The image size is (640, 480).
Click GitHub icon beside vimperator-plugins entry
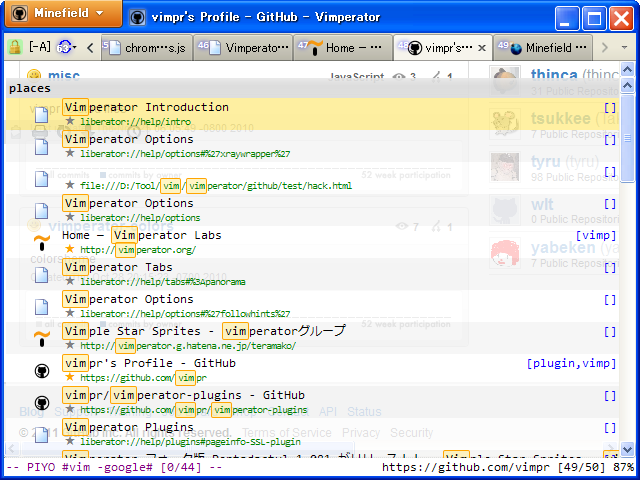pos(42,403)
